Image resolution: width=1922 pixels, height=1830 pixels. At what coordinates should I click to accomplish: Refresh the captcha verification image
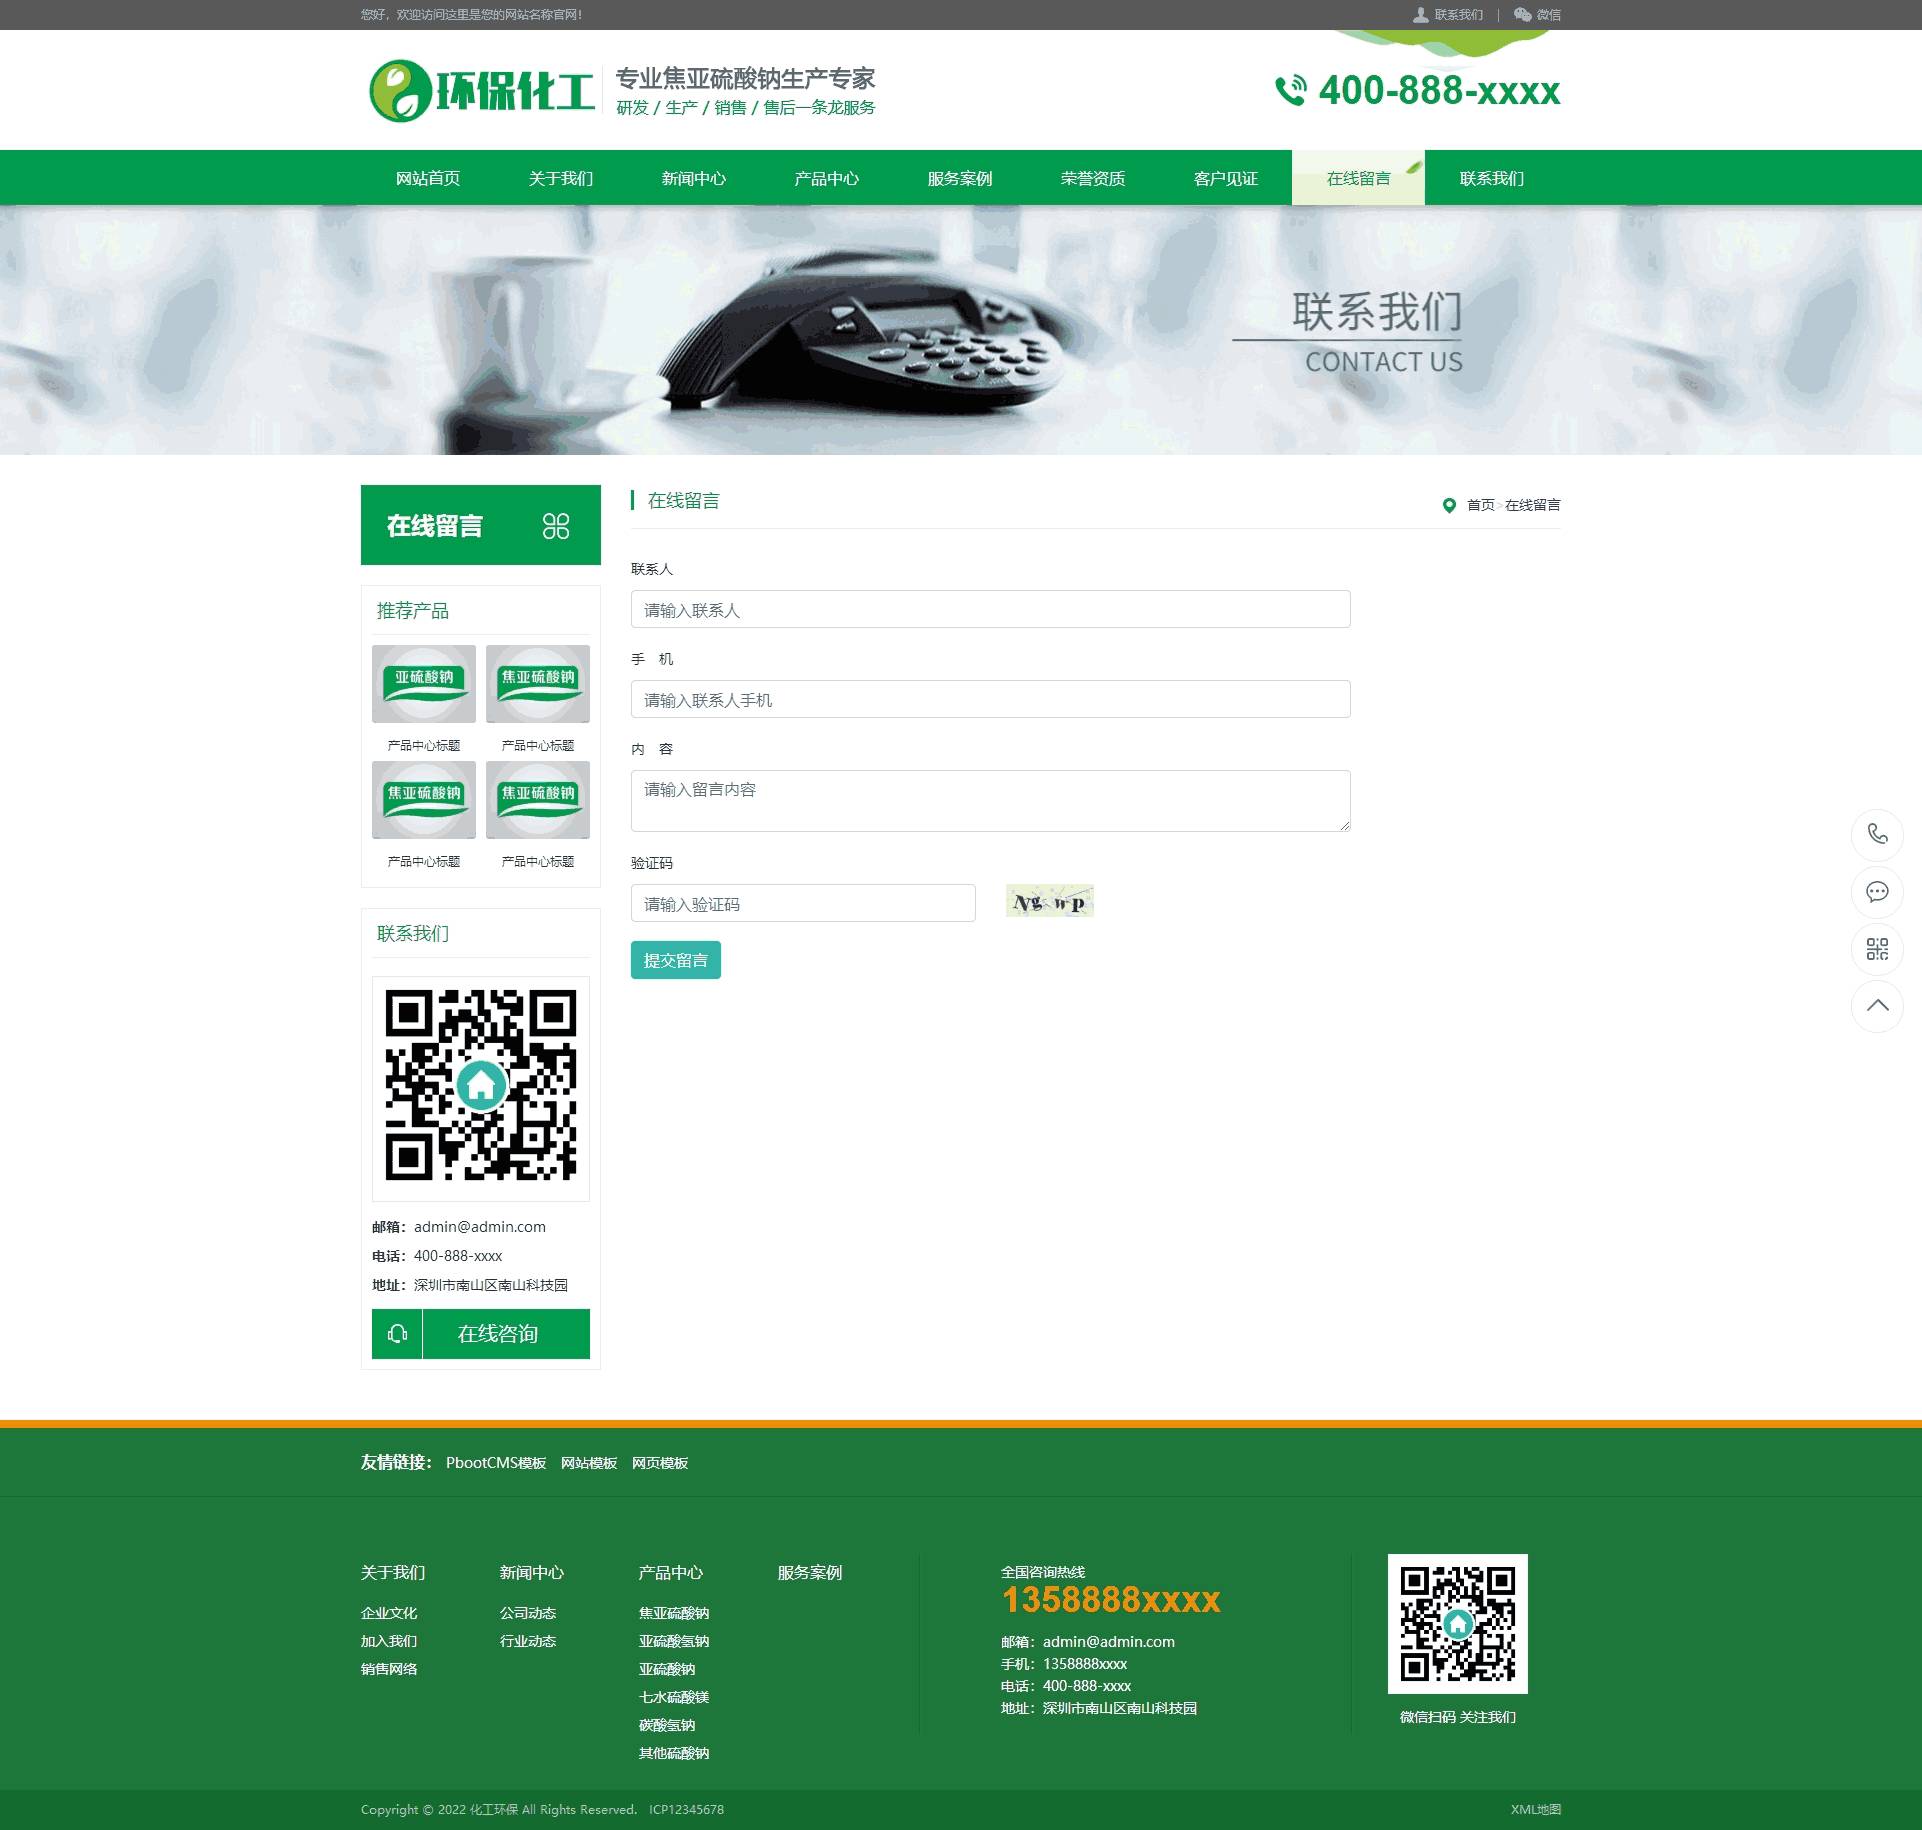(x=1049, y=901)
